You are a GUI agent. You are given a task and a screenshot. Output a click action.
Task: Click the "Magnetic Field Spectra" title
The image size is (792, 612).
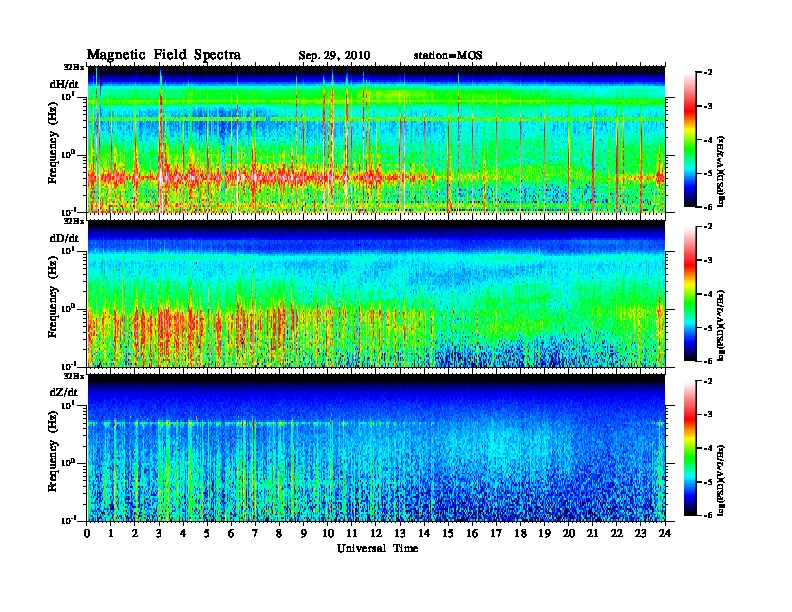click(164, 55)
